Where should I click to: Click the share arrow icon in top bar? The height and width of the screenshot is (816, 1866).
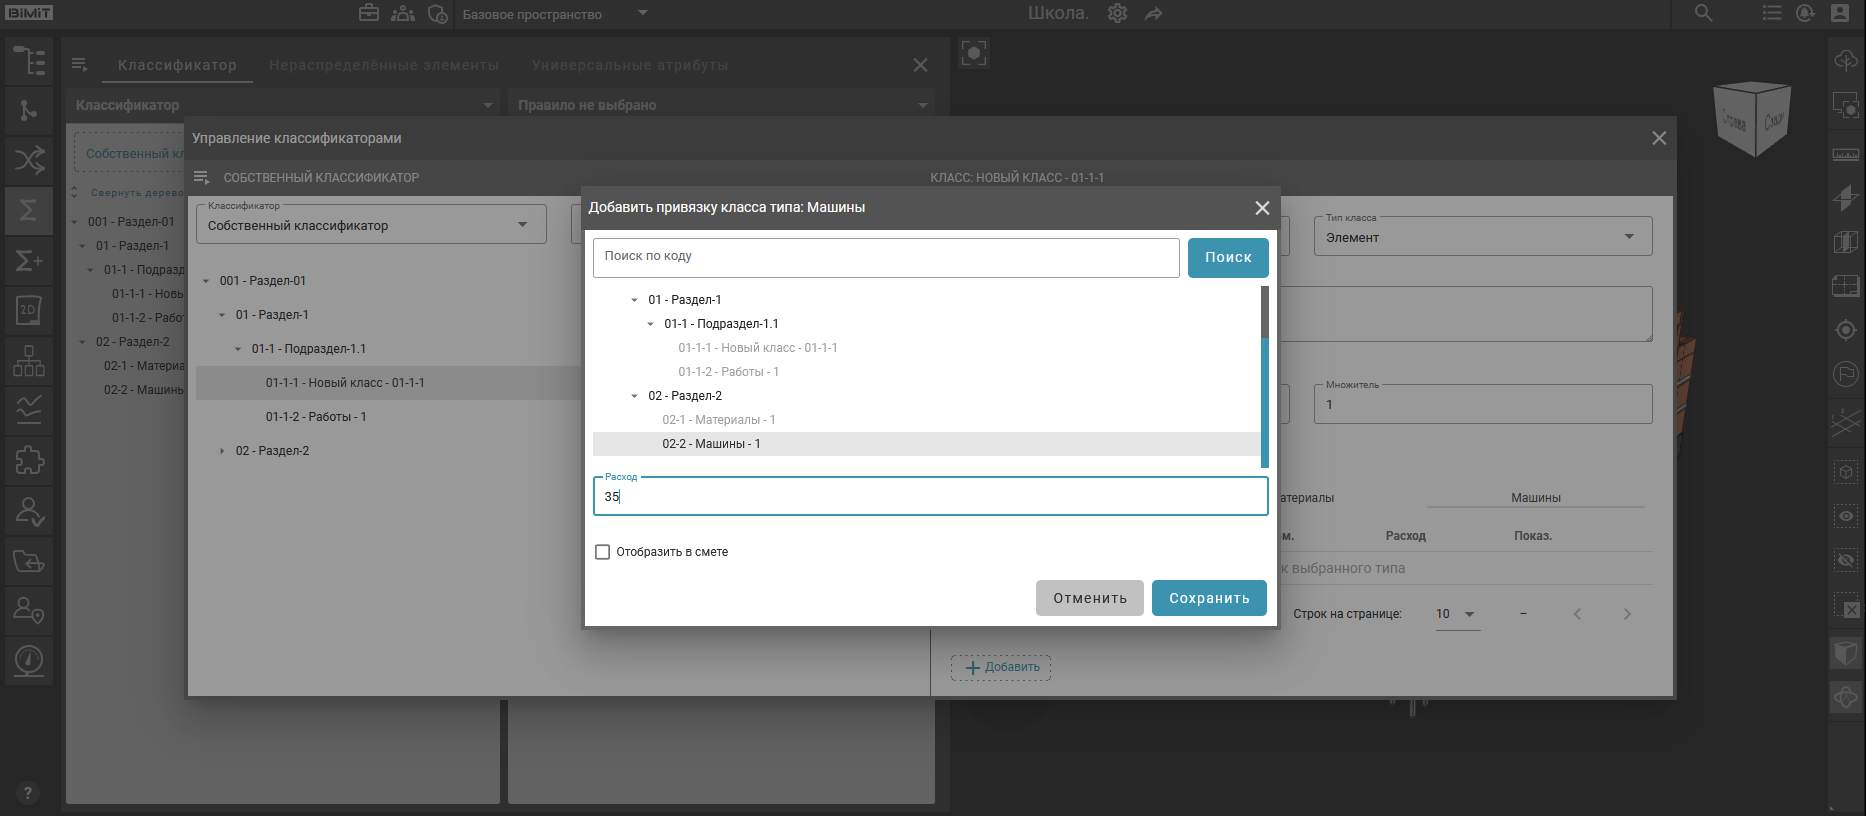[x=1153, y=13]
